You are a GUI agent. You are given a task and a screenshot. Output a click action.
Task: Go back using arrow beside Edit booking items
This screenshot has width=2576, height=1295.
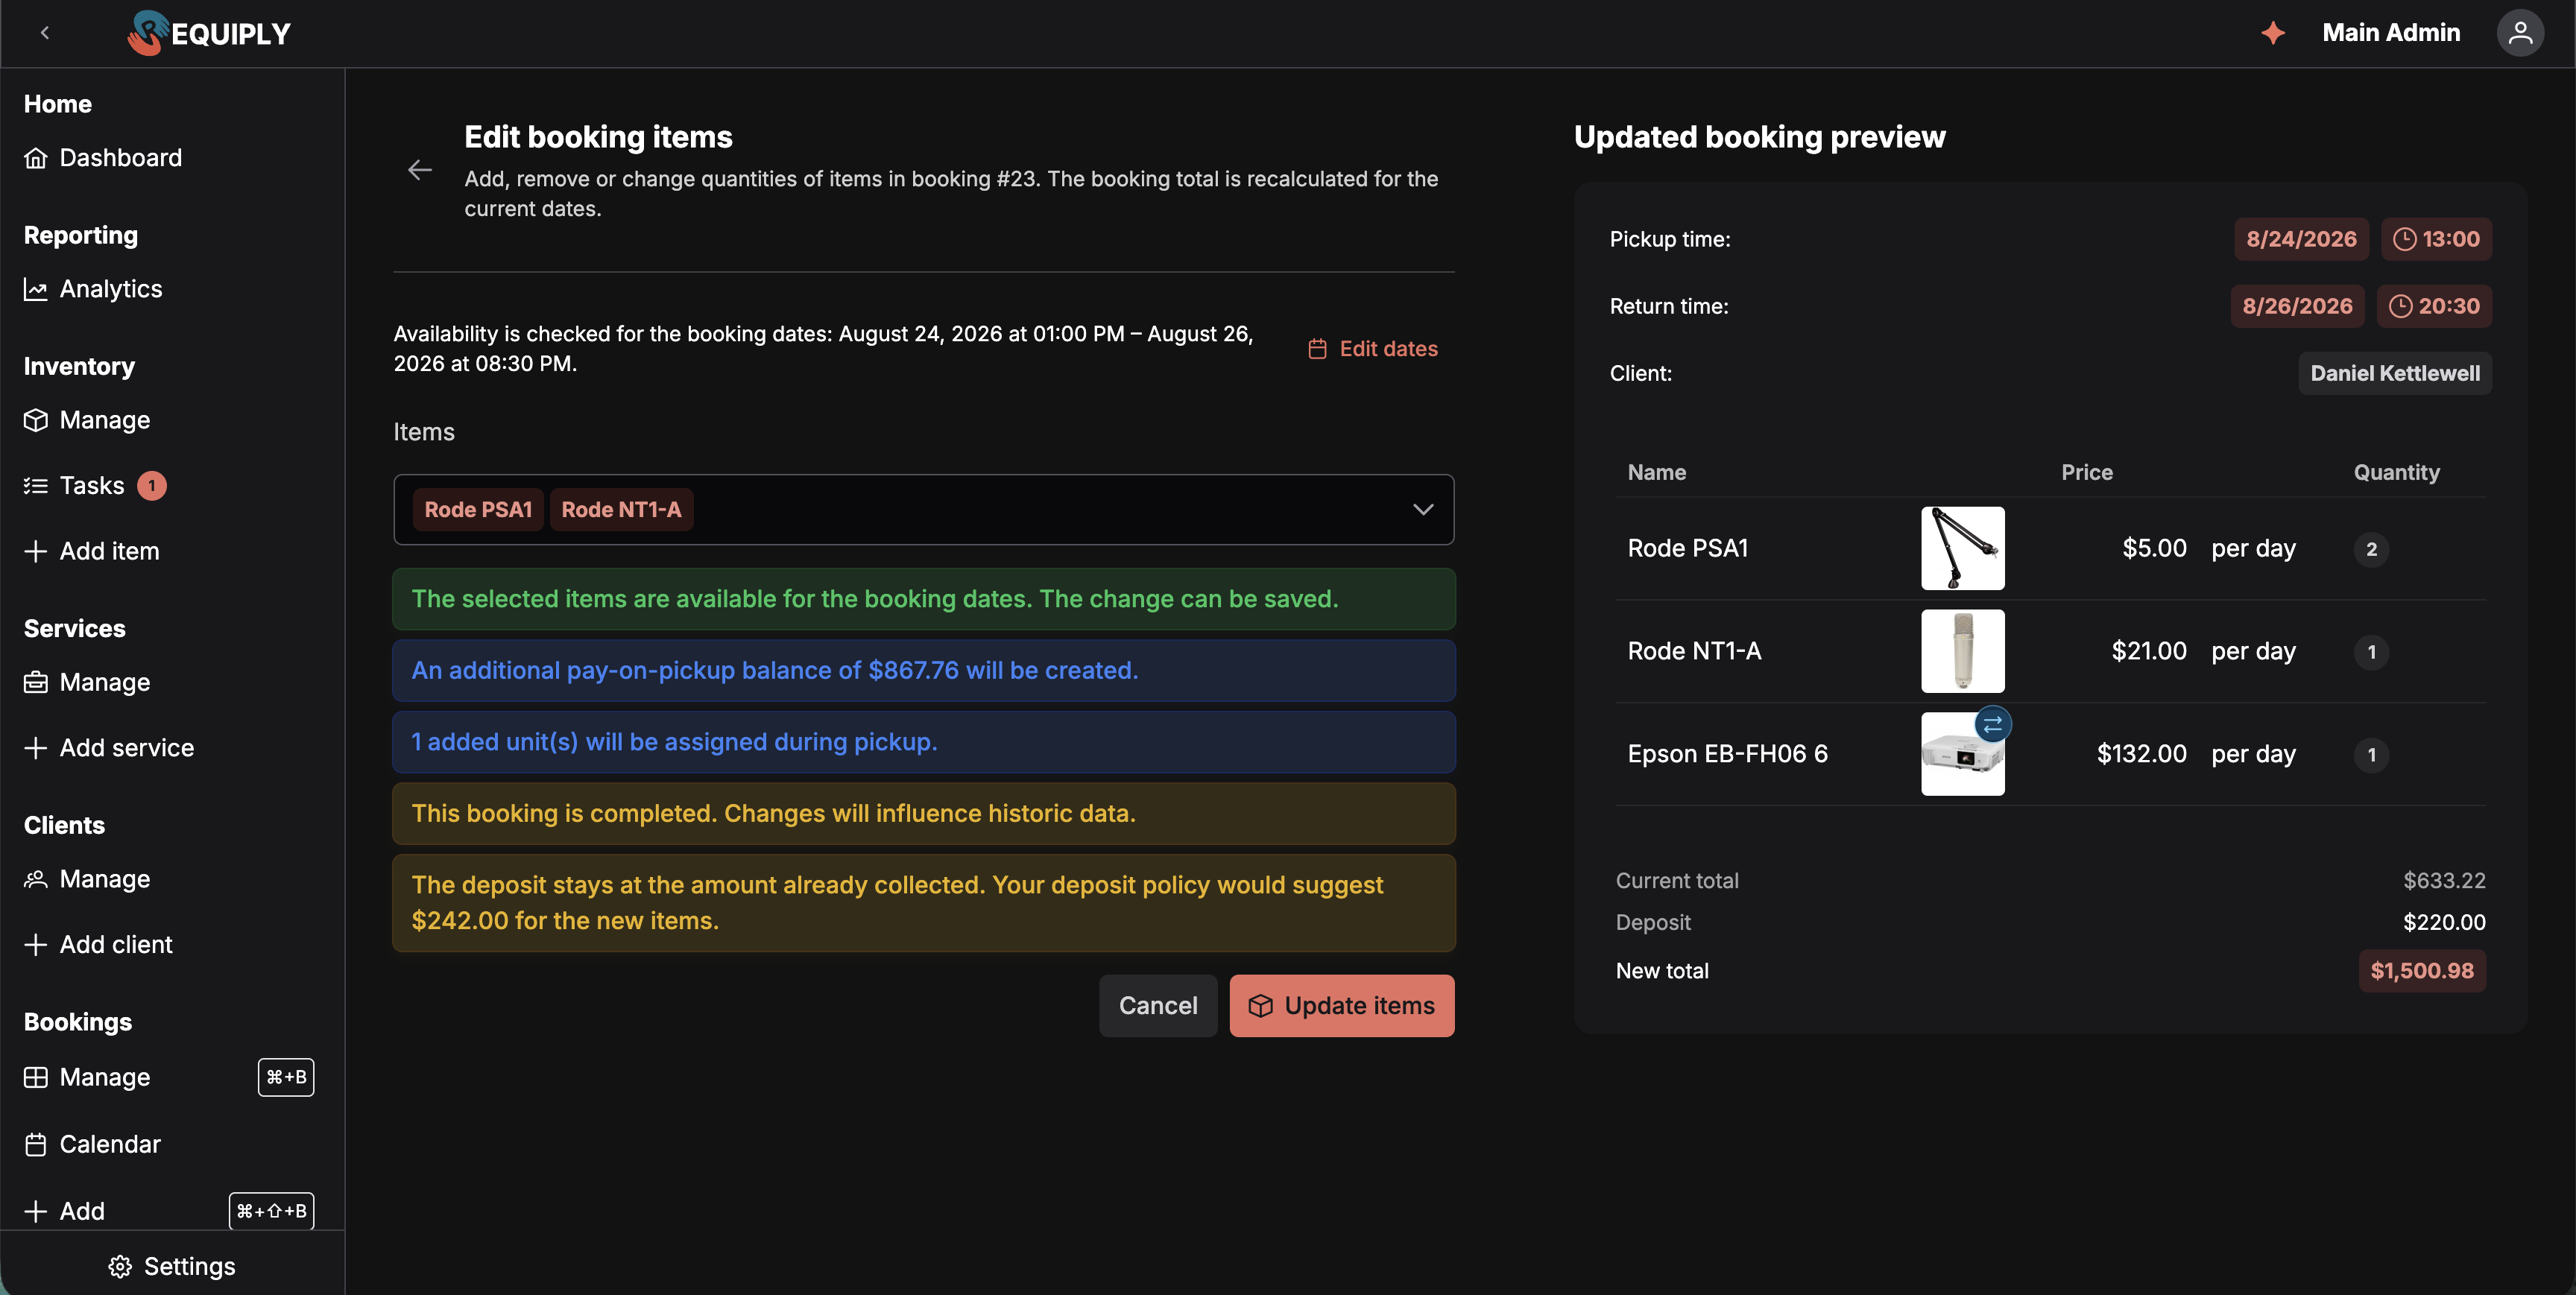[420, 170]
